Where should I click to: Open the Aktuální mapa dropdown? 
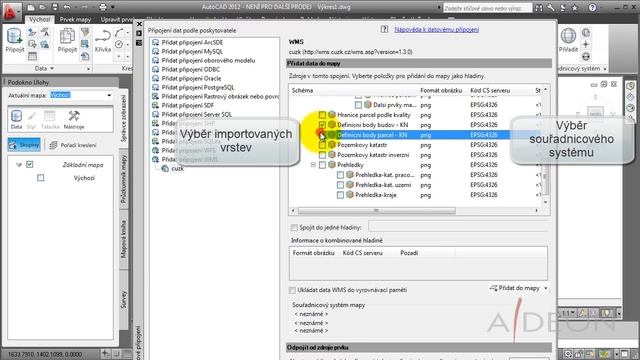coord(109,95)
